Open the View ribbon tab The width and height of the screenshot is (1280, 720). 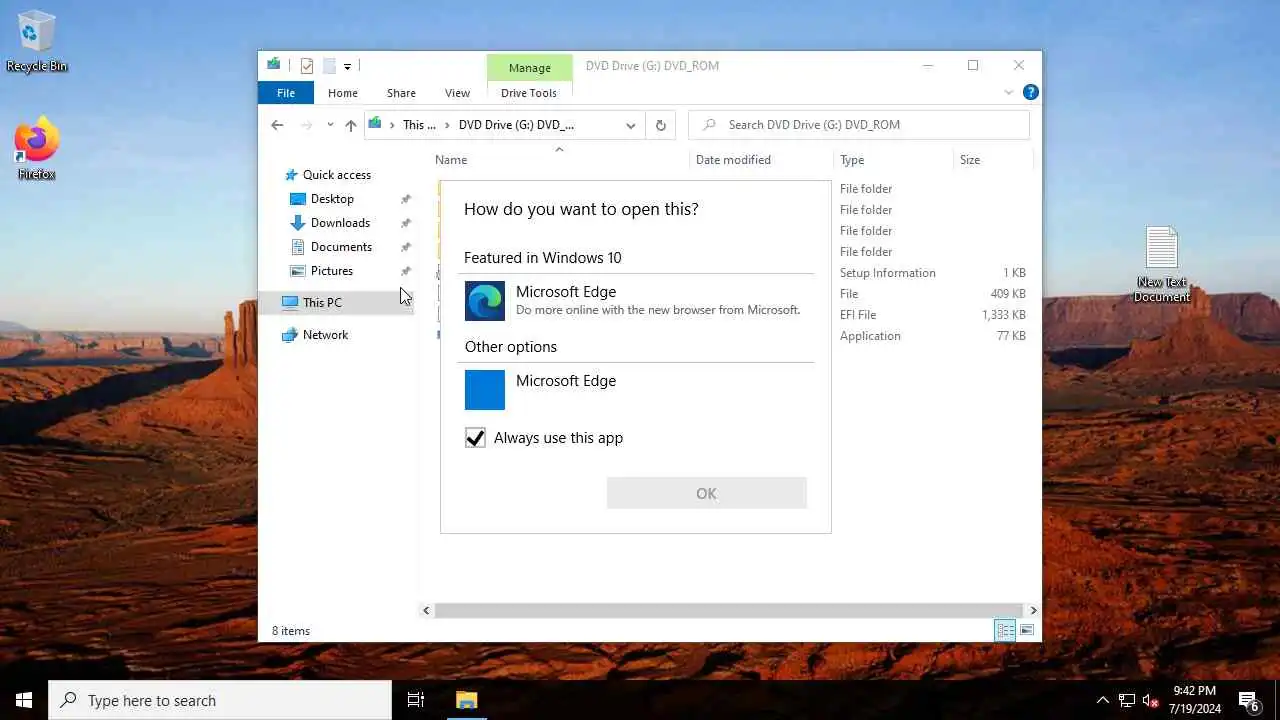(457, 93)
